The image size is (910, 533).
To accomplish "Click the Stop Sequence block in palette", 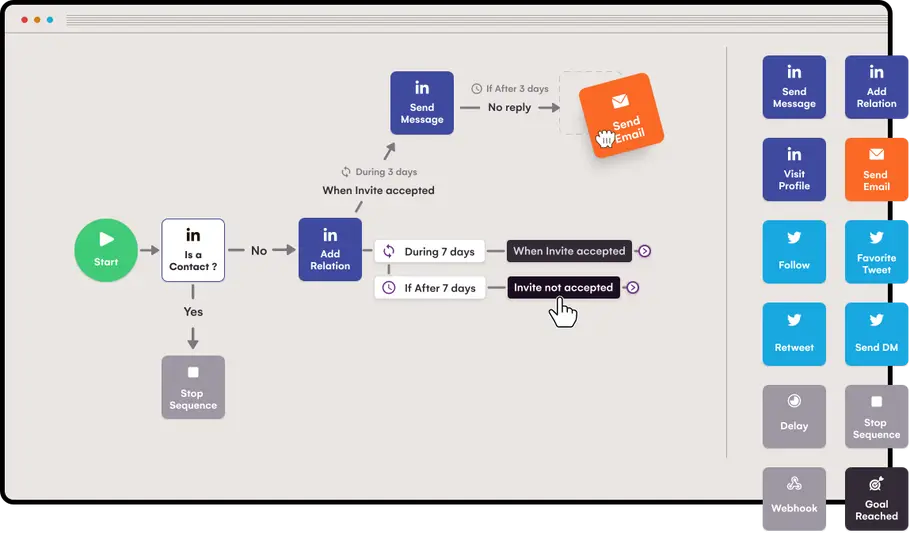I will tap(876, 417).
